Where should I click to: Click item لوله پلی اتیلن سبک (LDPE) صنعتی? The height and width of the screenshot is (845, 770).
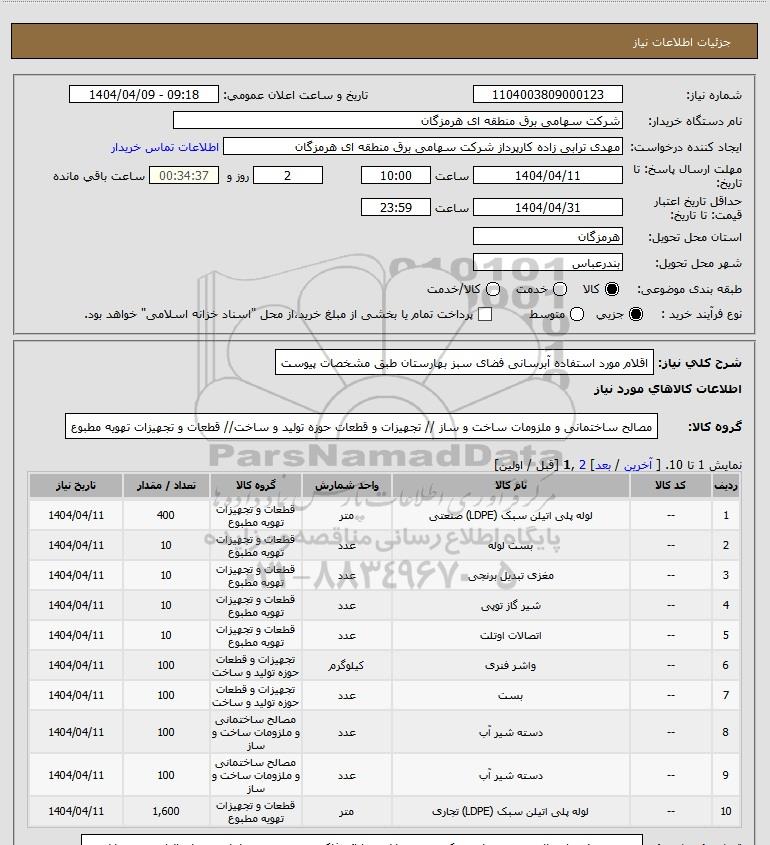pyautogui.click(x=511, y=515)
